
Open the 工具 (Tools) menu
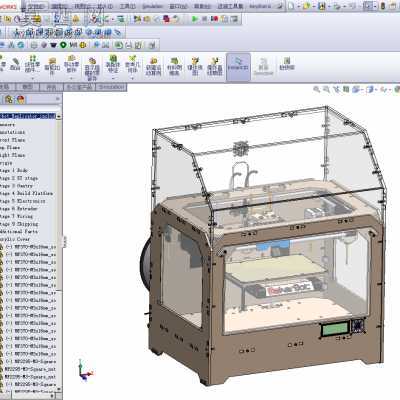tap(127, 6)
